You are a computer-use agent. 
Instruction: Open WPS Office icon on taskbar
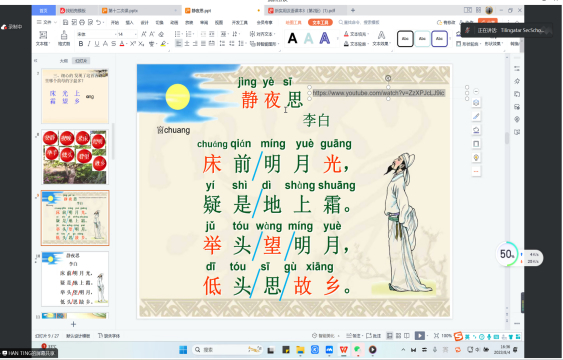pos(343,349)
